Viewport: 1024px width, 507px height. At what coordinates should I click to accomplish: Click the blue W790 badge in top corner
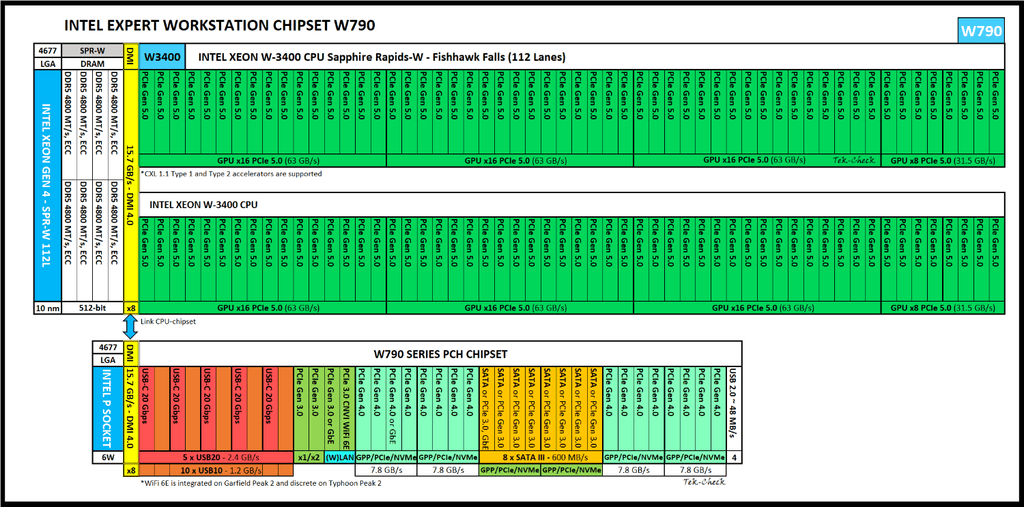tap(981, 31)
